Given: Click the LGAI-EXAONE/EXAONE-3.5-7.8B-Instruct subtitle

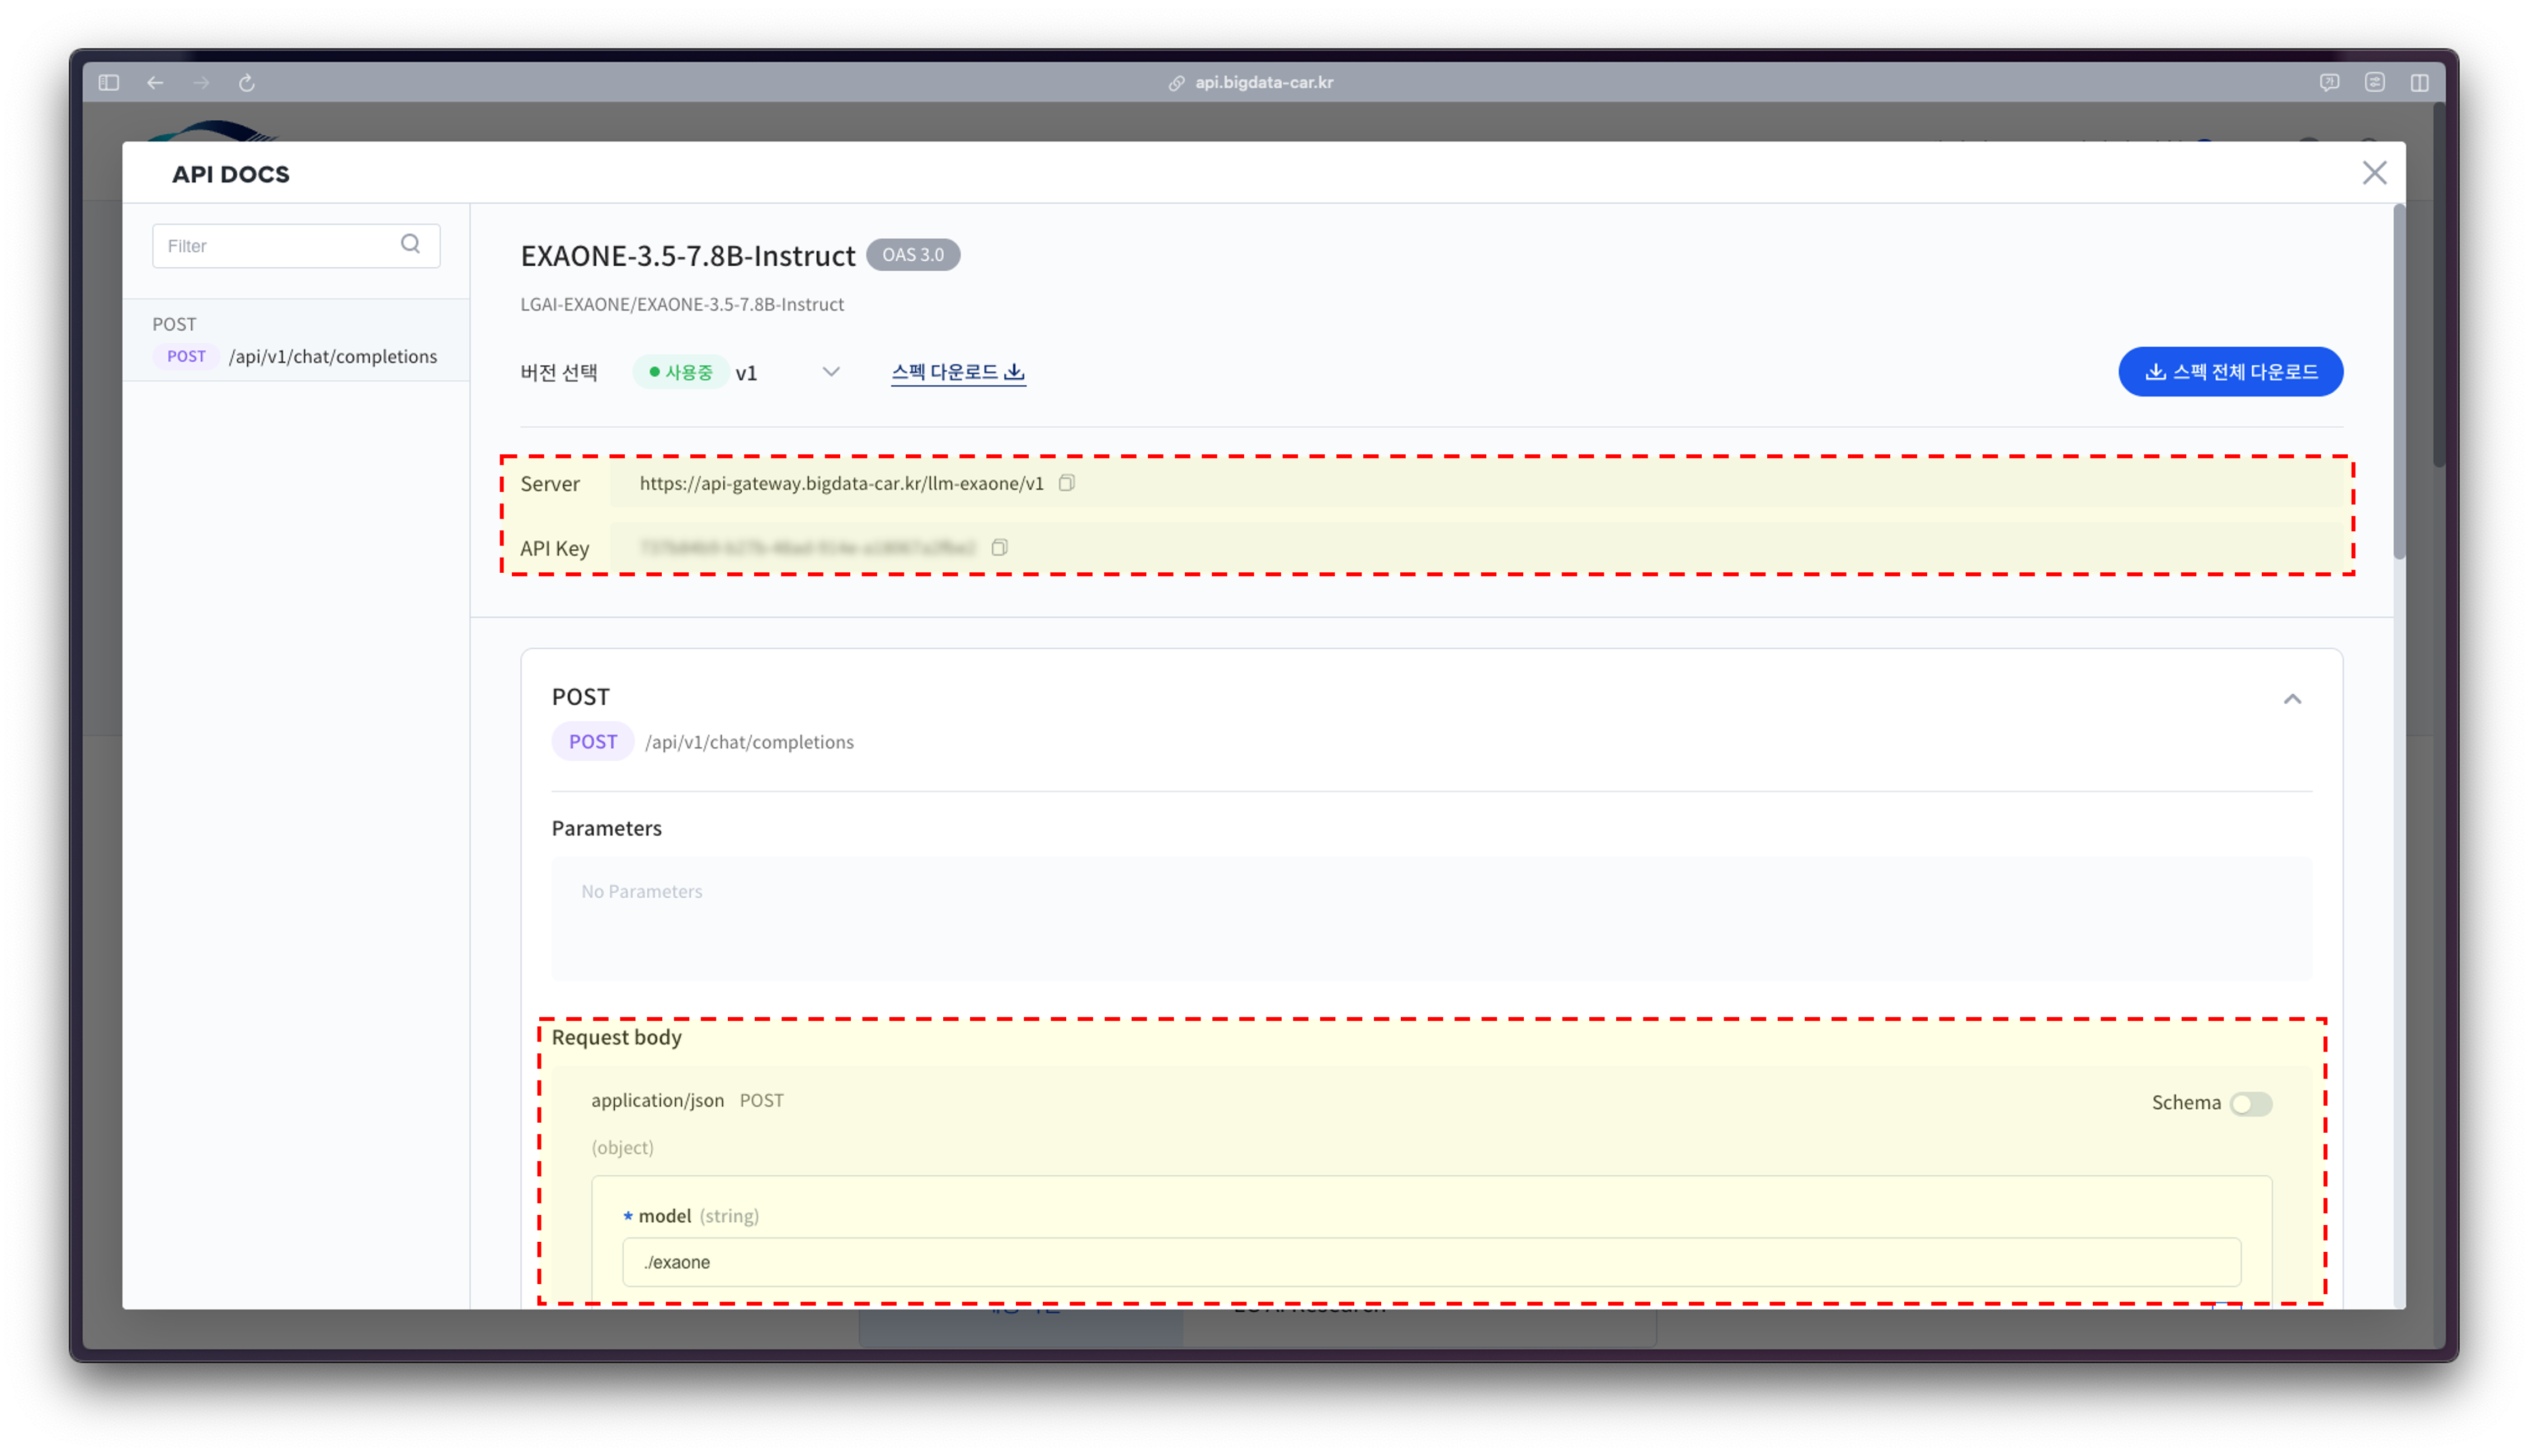Looking at the screenshot, I should pos(682,304).
